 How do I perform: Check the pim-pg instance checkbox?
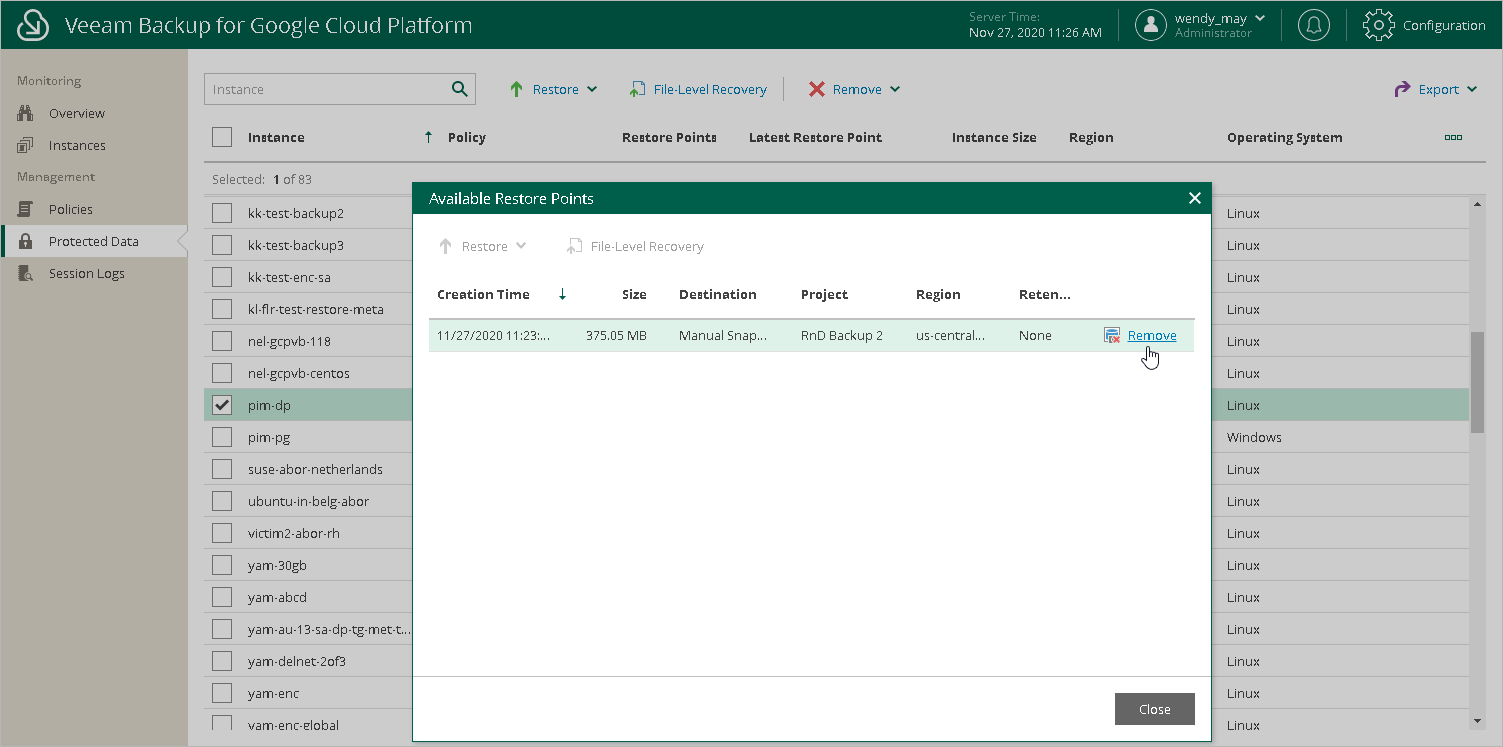pyautogui.click(x=222, y=437)
